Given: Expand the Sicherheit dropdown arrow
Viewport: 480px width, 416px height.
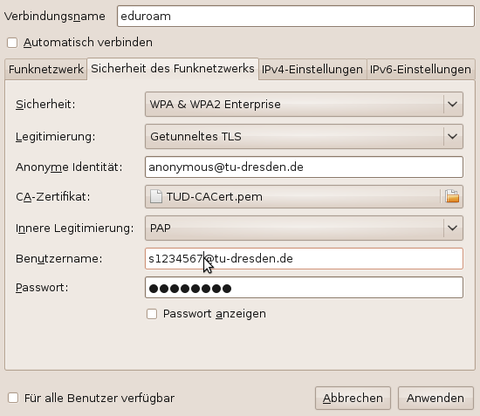Looking at the screenshot, I should point(452,104).
